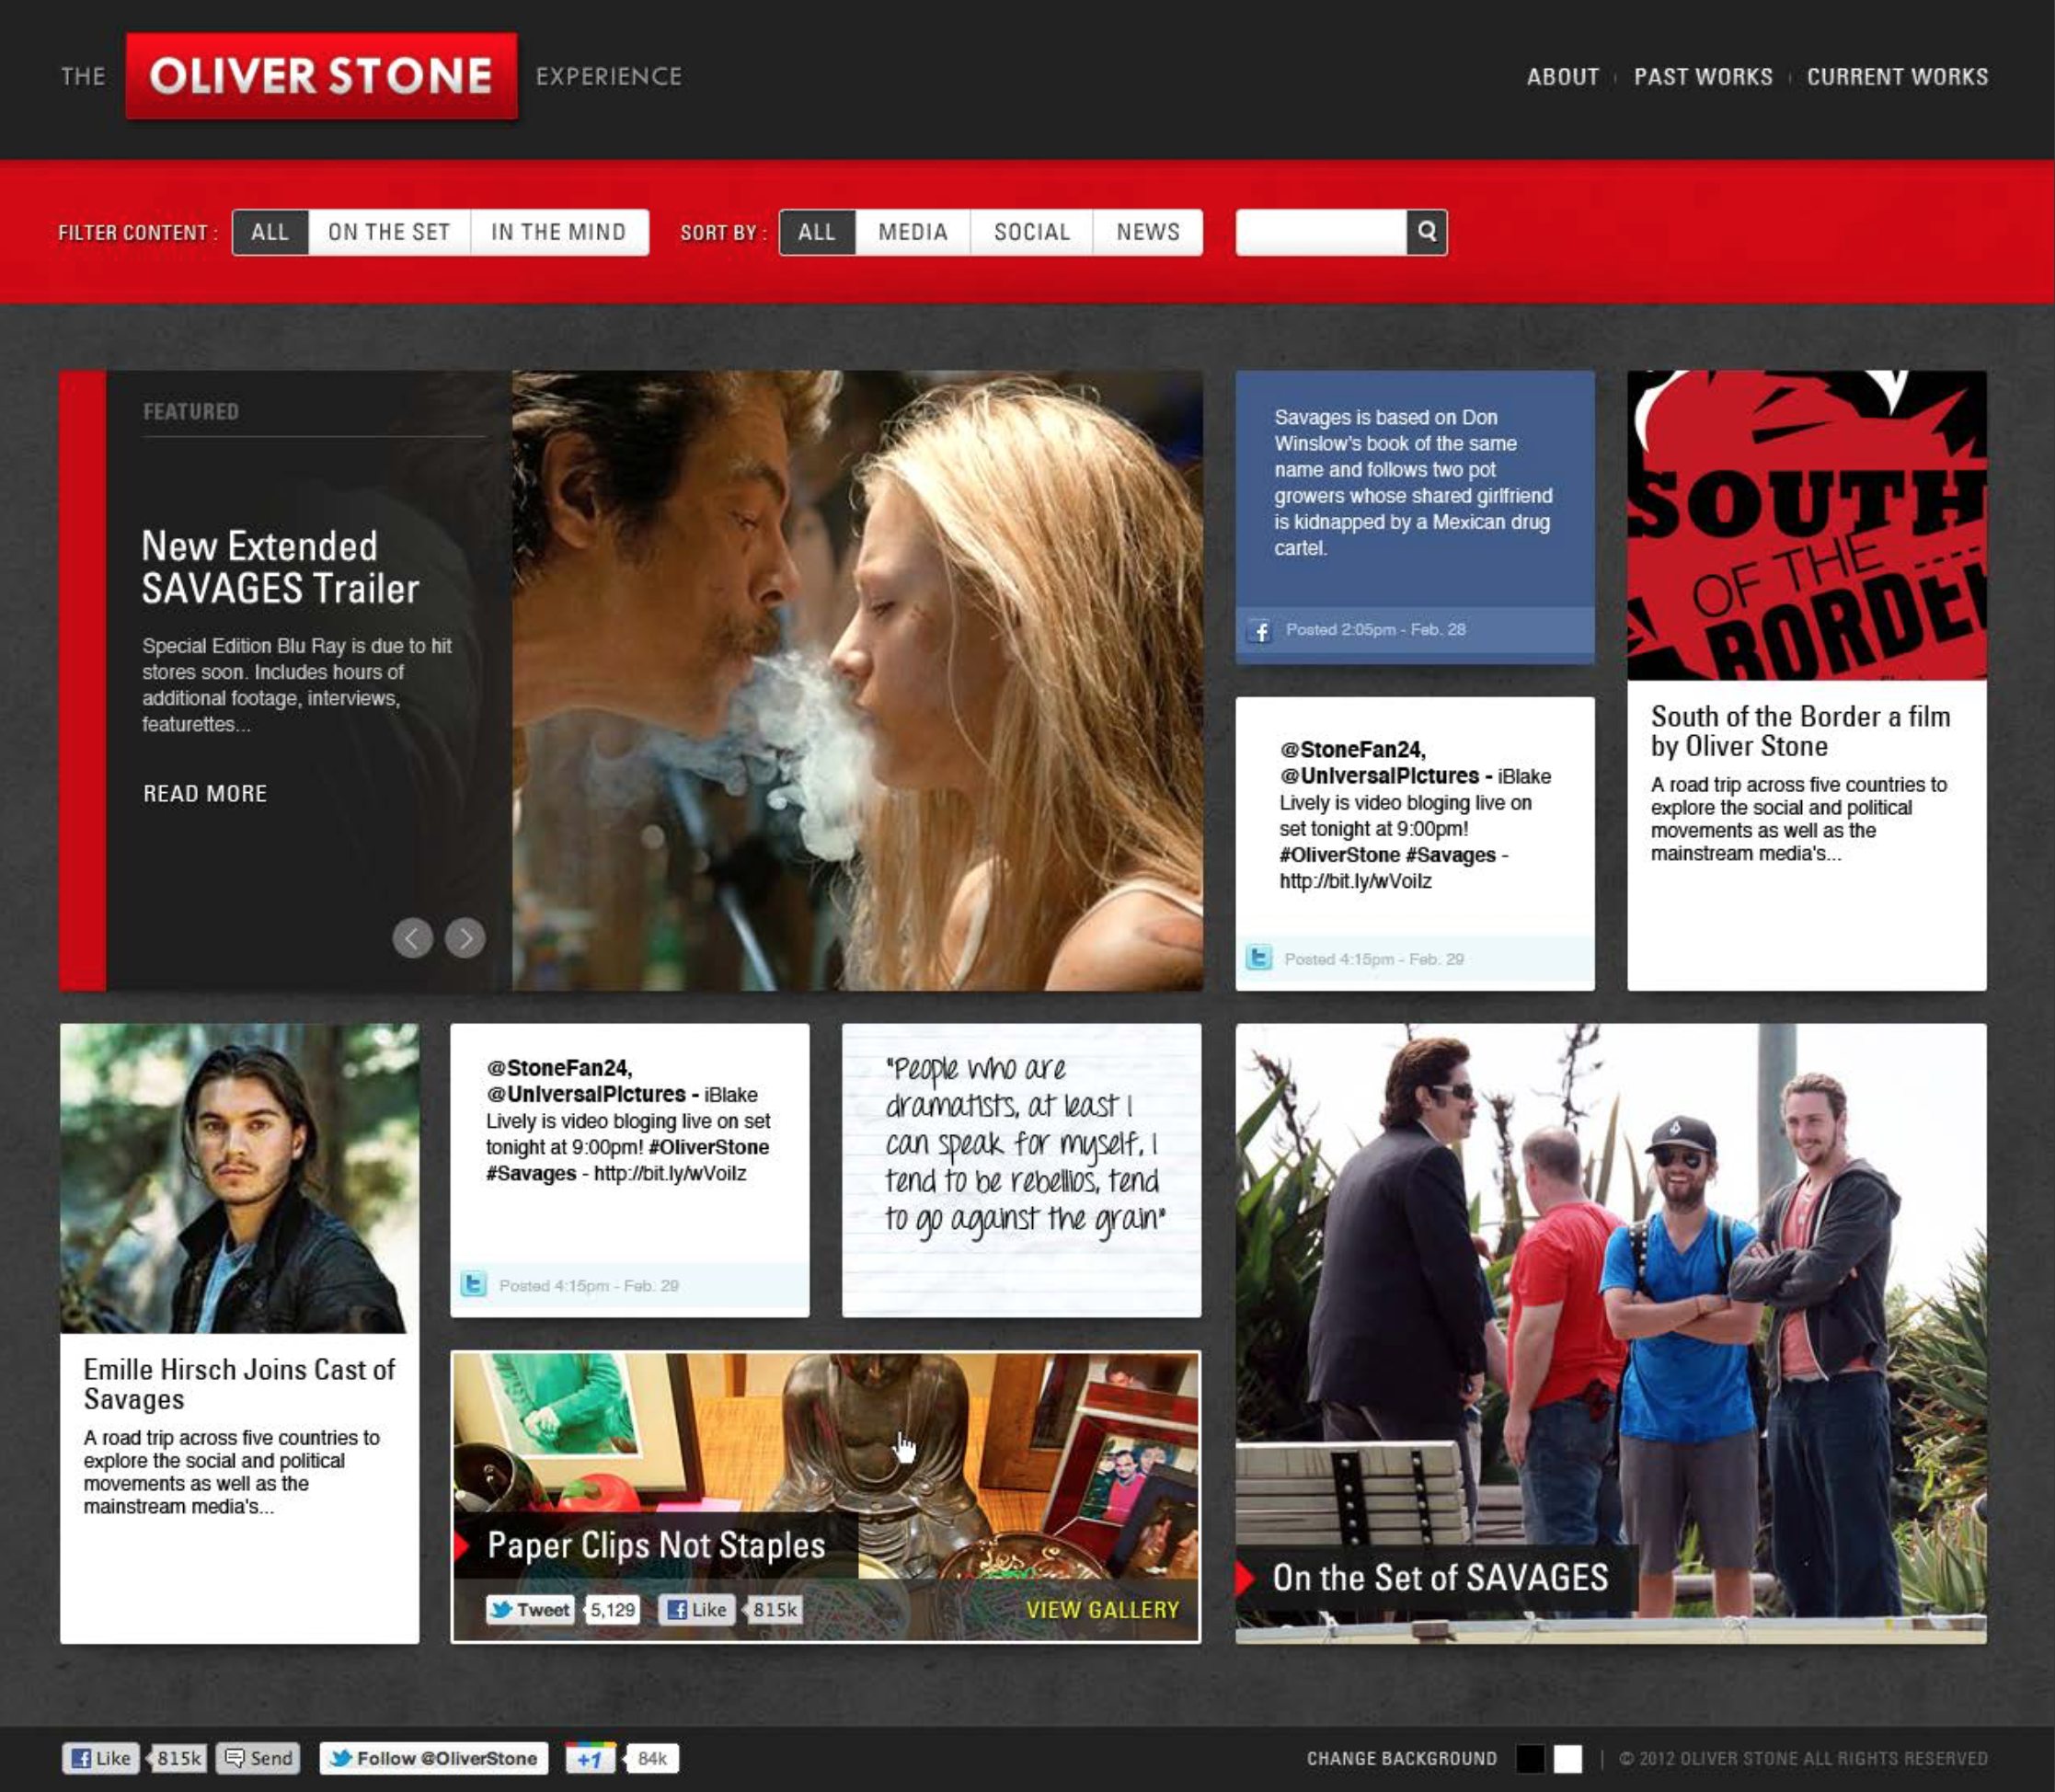
Task: Click Facebook icon on Savages post
Action: (1259, 631)
